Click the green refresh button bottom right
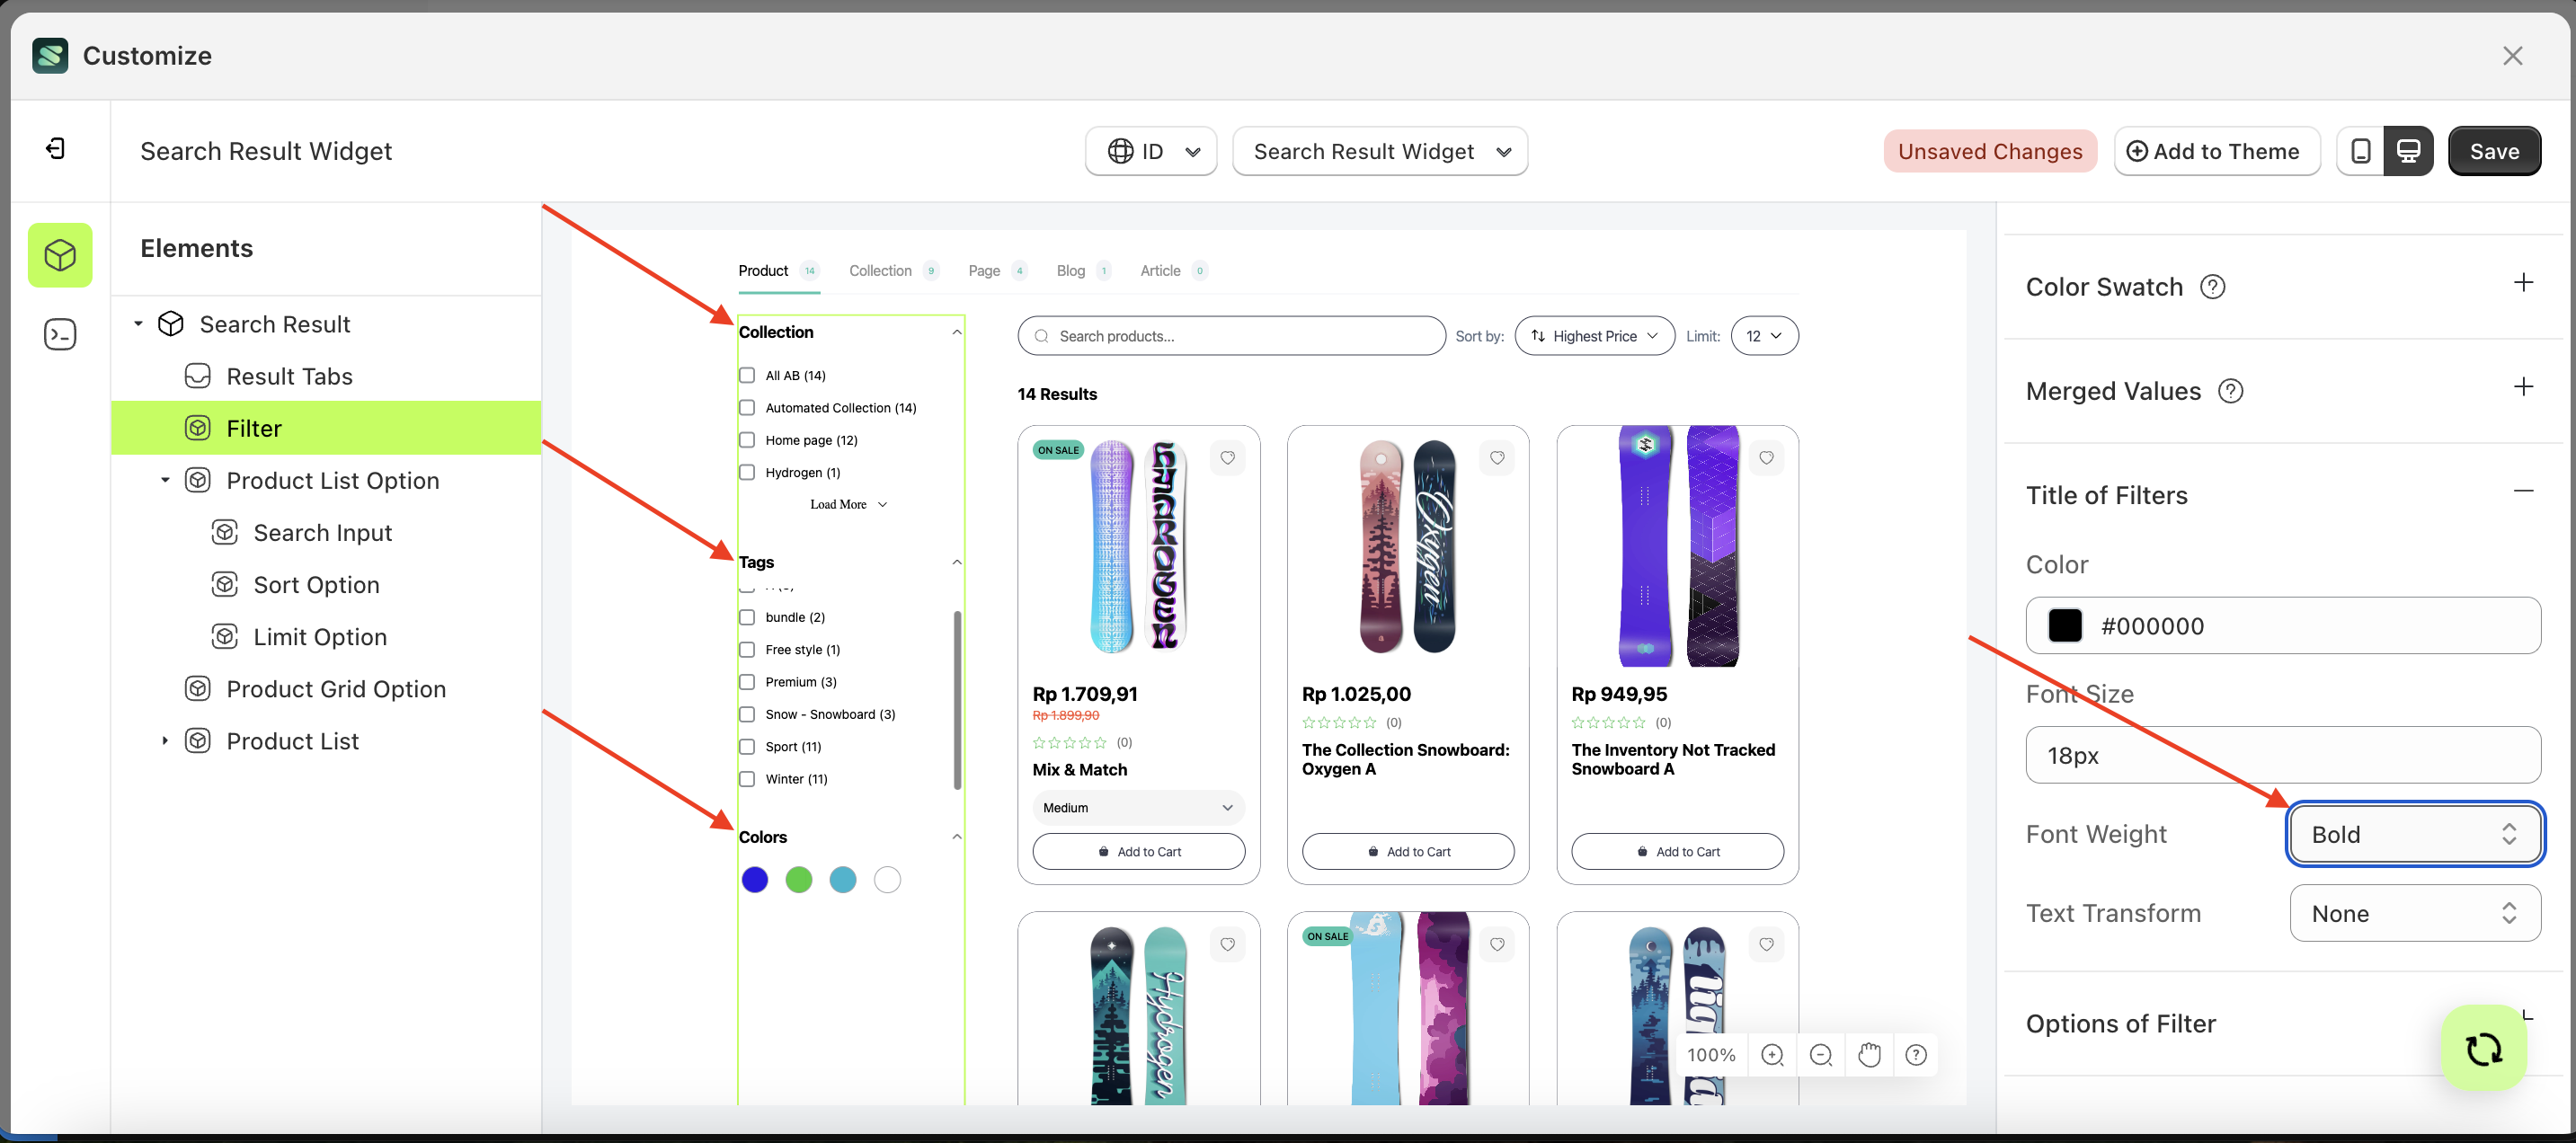 click(x=2484, y=1048)
